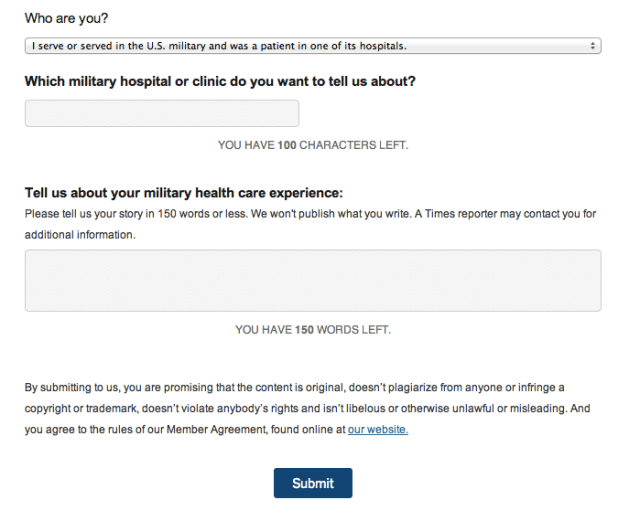This screenshot has width=640, height=521.
Task: Click the military hospital name input field
Action: click(x=161, y=114)
